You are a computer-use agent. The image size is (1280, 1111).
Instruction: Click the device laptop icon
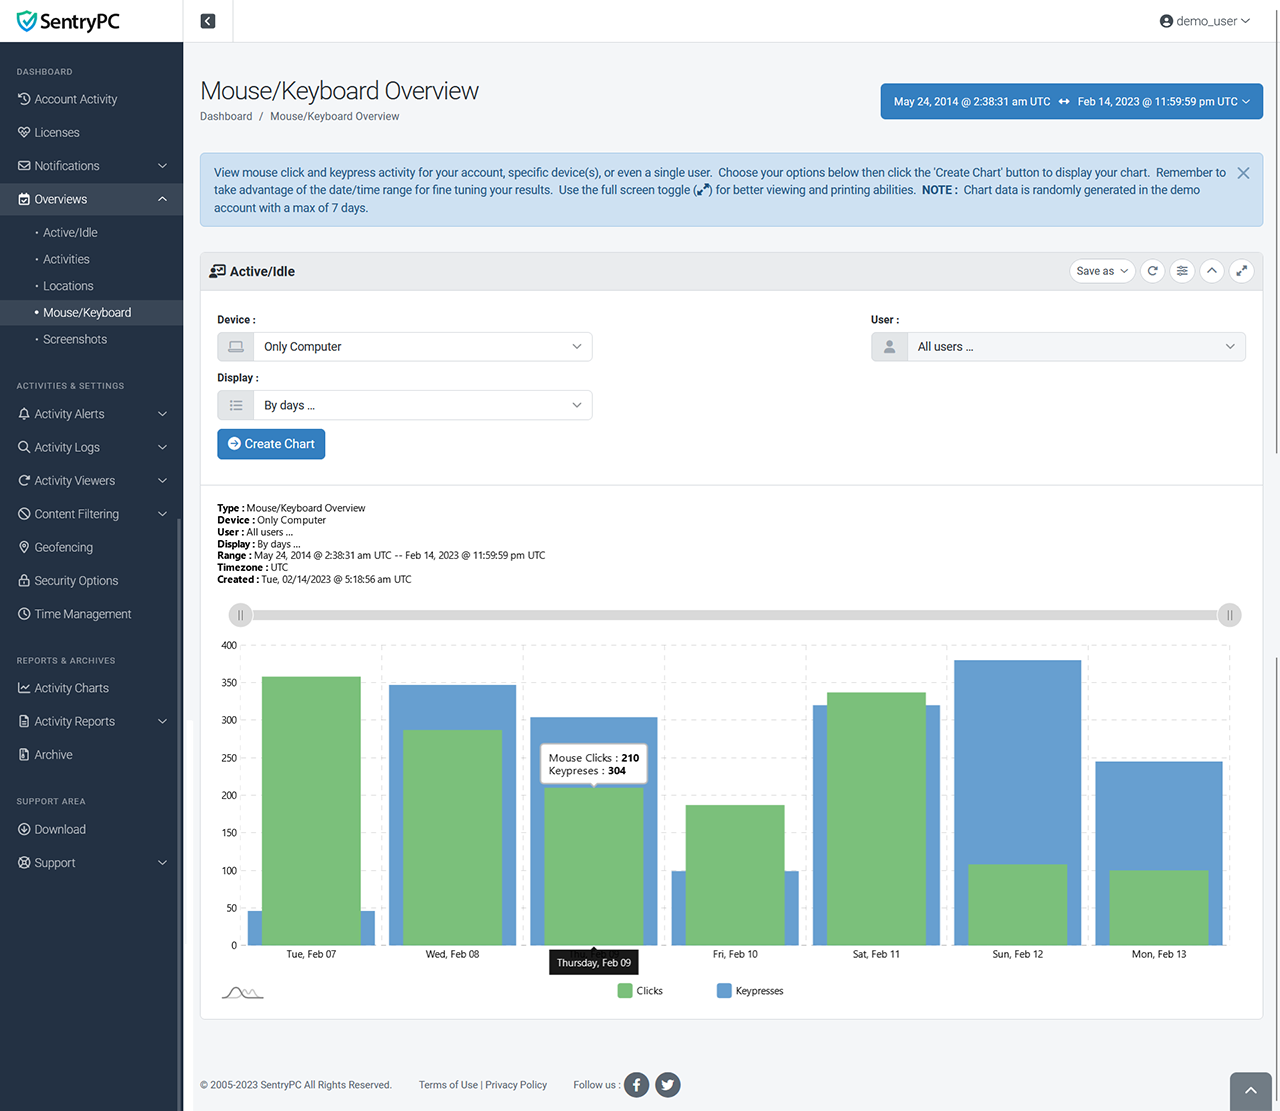[x=236, y=347]
